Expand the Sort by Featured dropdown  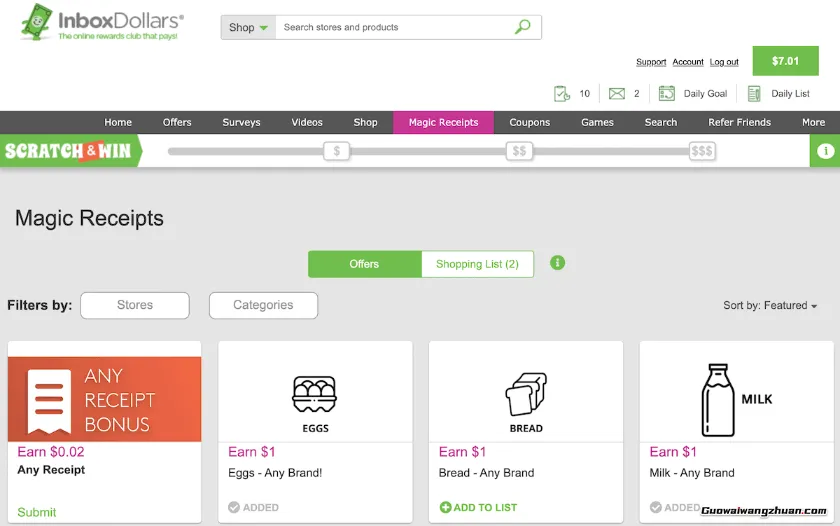[x=770, y=306]
